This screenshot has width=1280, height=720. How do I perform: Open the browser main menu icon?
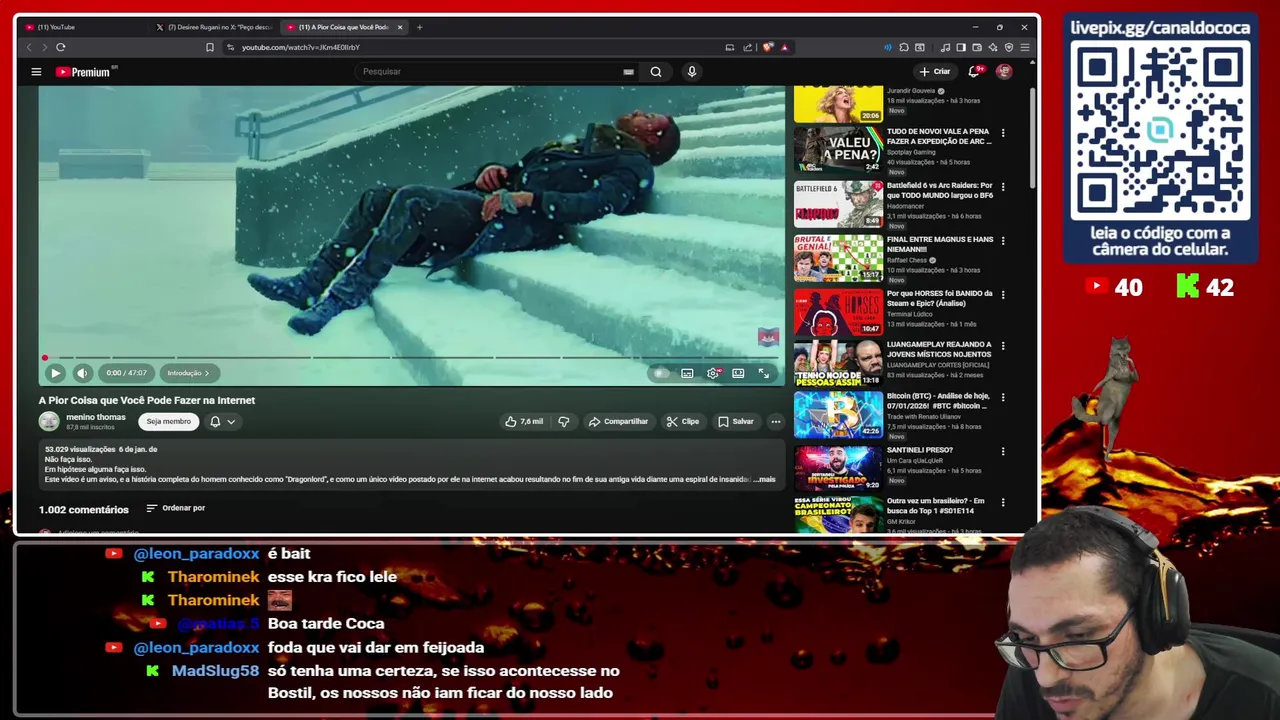pos(1025,47)
